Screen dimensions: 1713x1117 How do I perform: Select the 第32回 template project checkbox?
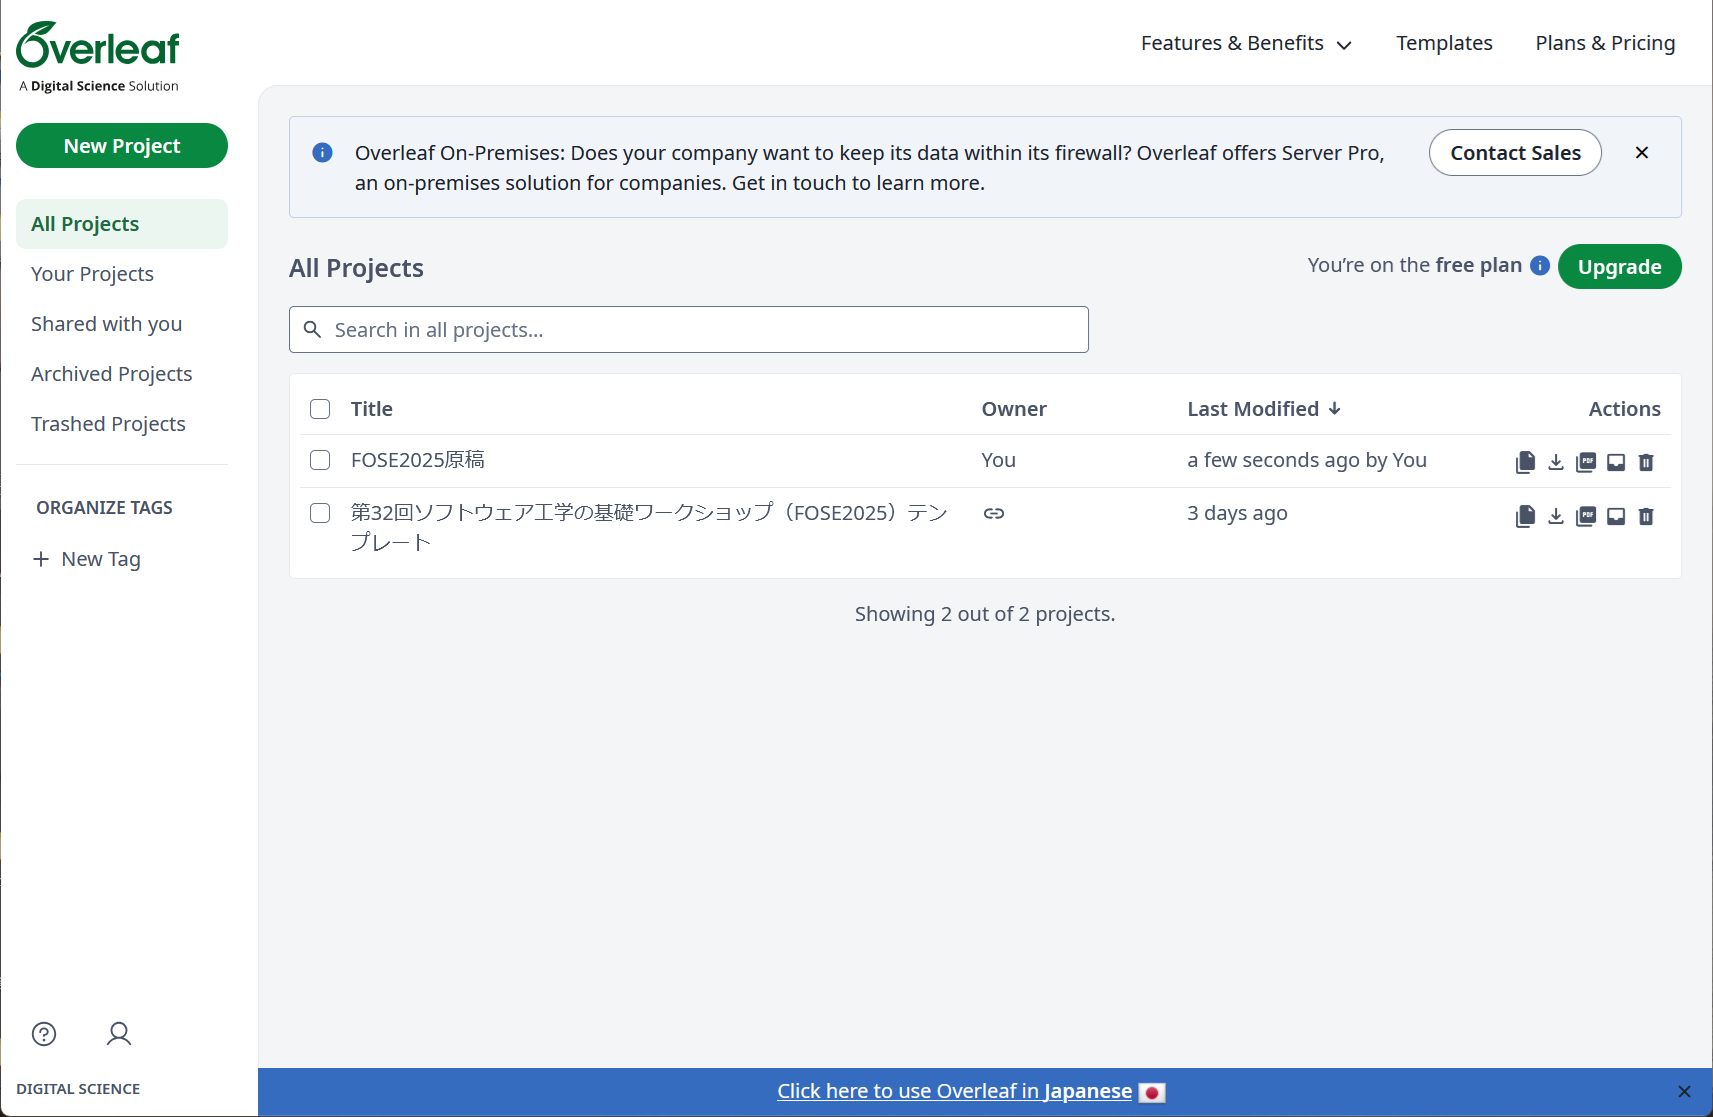[x=320, y=513]
